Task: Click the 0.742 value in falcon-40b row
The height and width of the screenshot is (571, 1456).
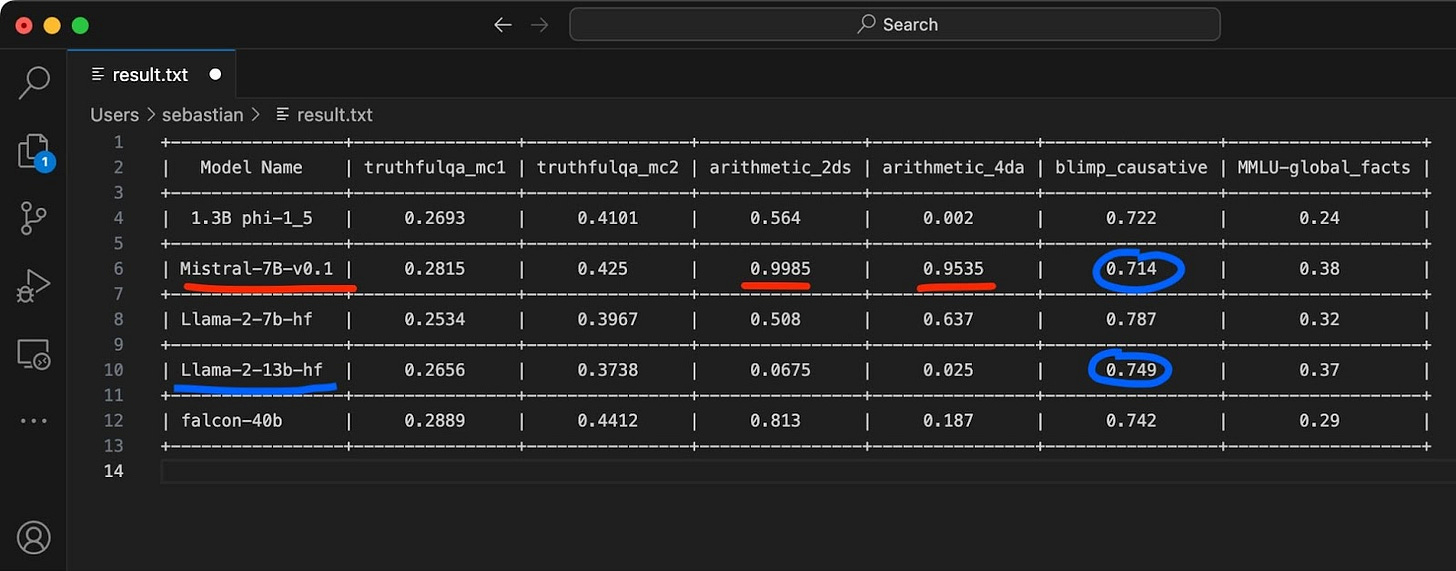Action: click(x=1131, y=421)
